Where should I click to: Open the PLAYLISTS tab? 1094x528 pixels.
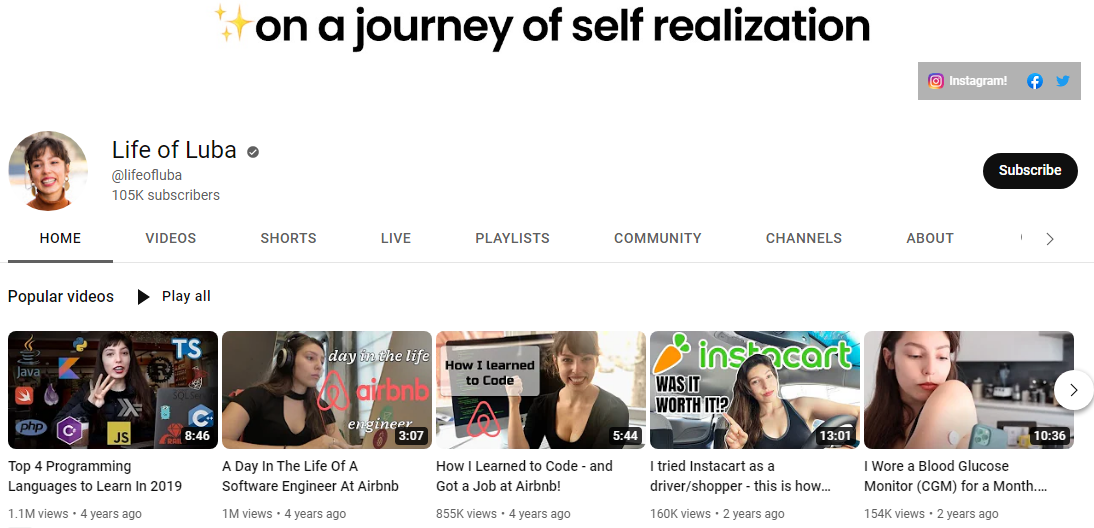(512, 239)
